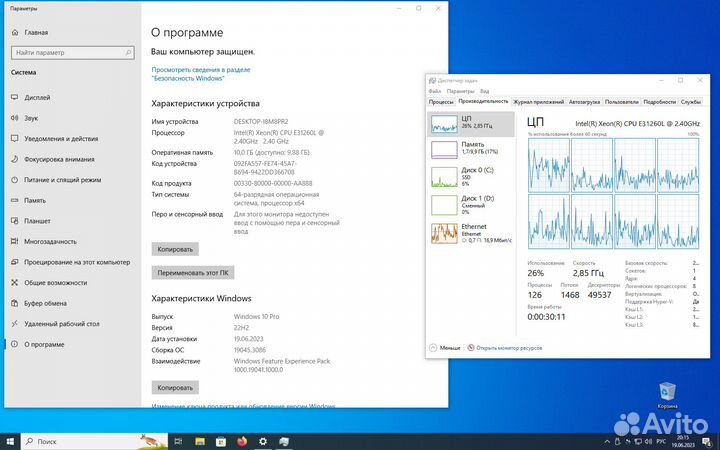Open the Главная home icon in Settings

pos(15,33)
